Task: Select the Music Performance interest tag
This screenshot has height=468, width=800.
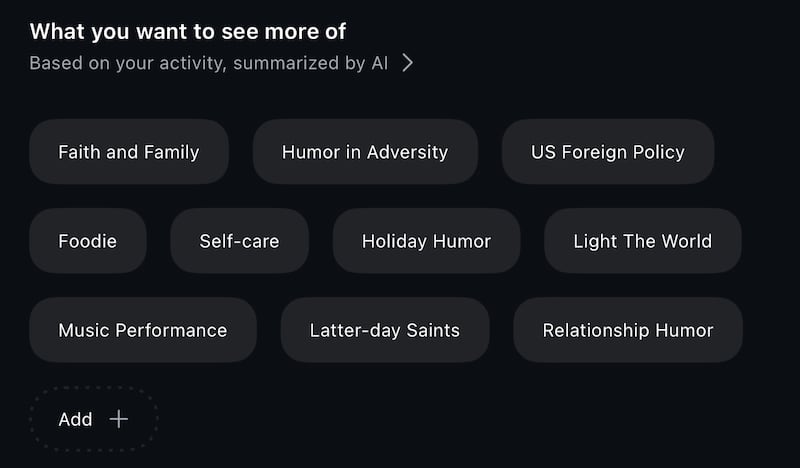Action: tap(143, 330)
